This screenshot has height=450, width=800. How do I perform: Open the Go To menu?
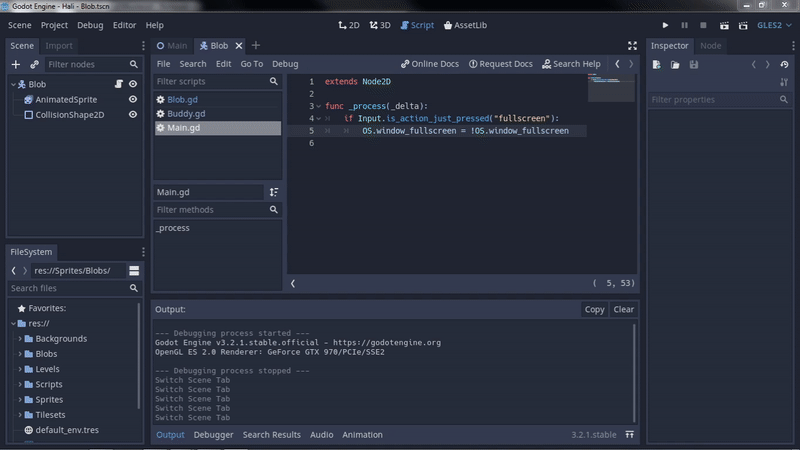point(252,64)
